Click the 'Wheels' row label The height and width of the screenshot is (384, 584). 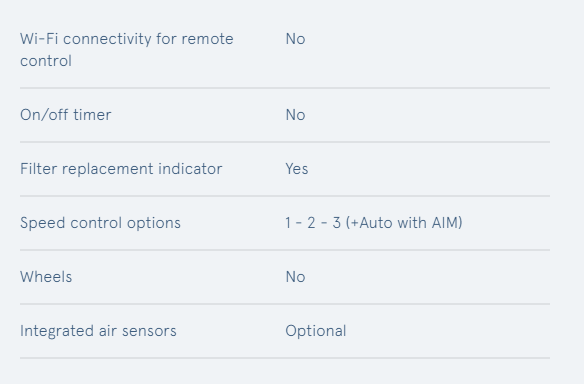(x=46, y=277)
